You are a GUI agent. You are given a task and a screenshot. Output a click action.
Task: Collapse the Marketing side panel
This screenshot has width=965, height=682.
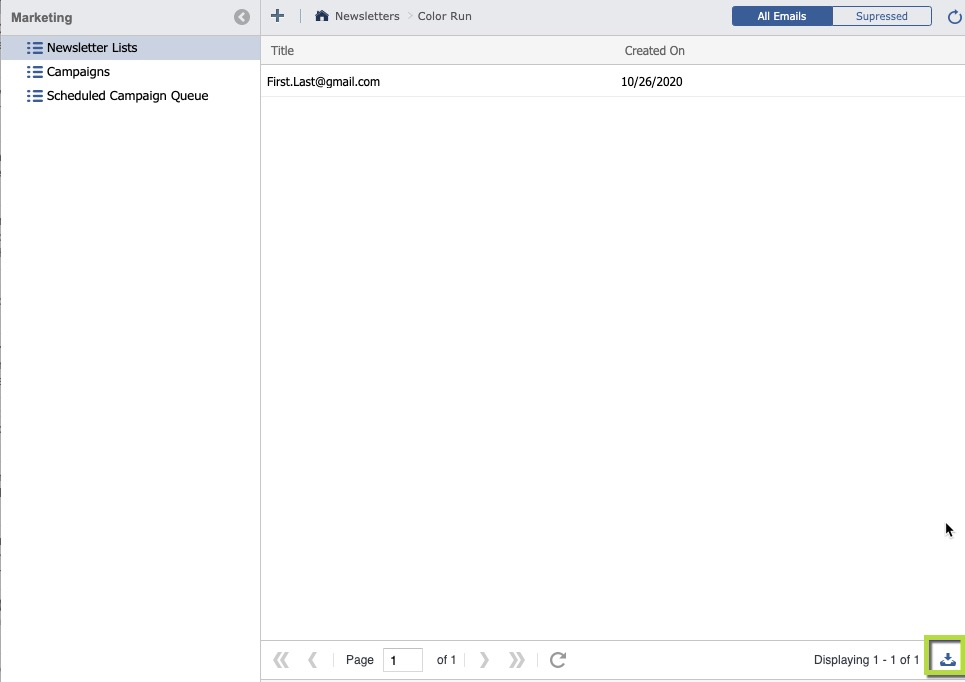[x=242, y=17]
